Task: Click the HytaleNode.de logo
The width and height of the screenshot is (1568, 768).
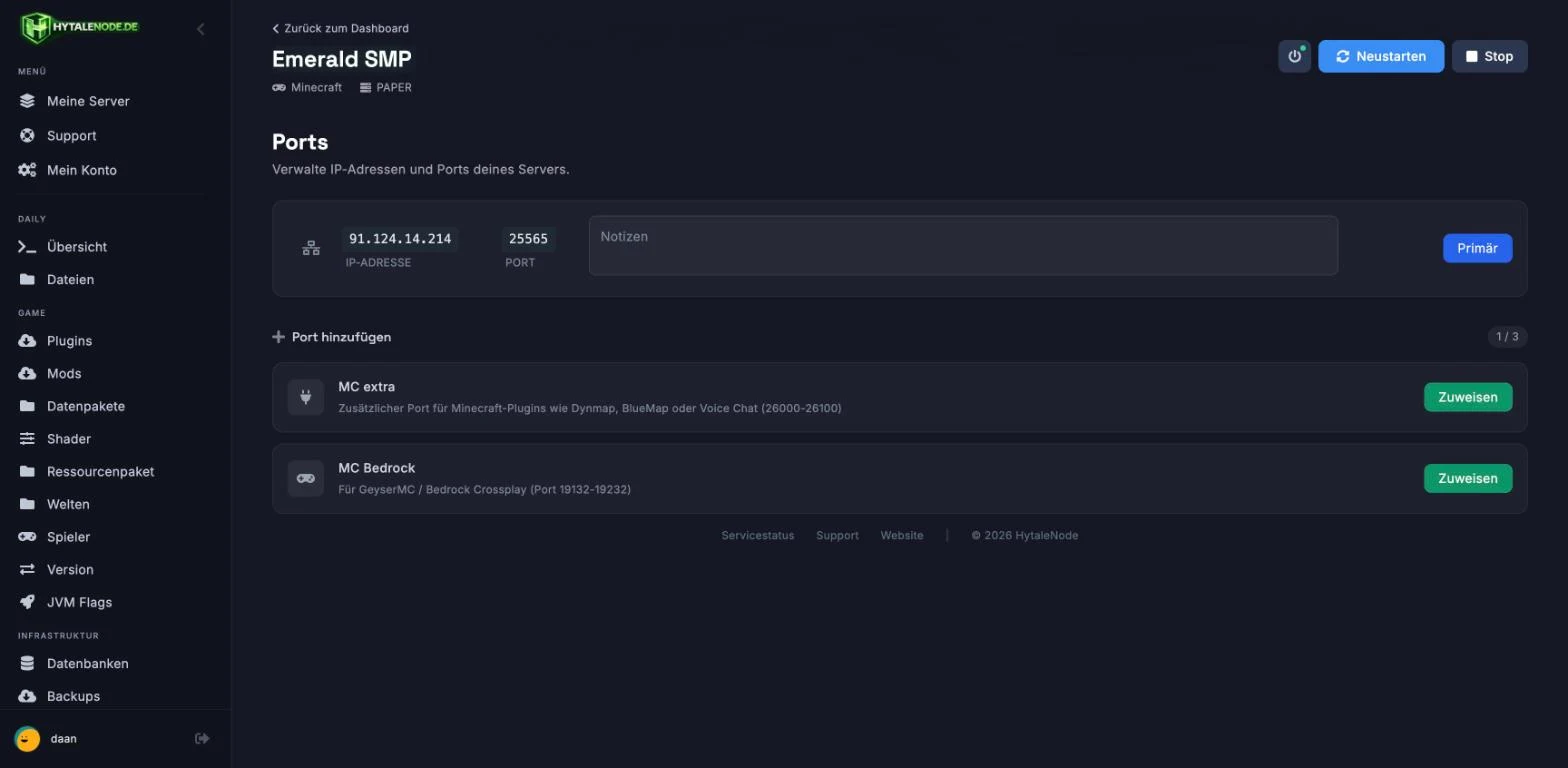Action: click(x=79, y=27)
